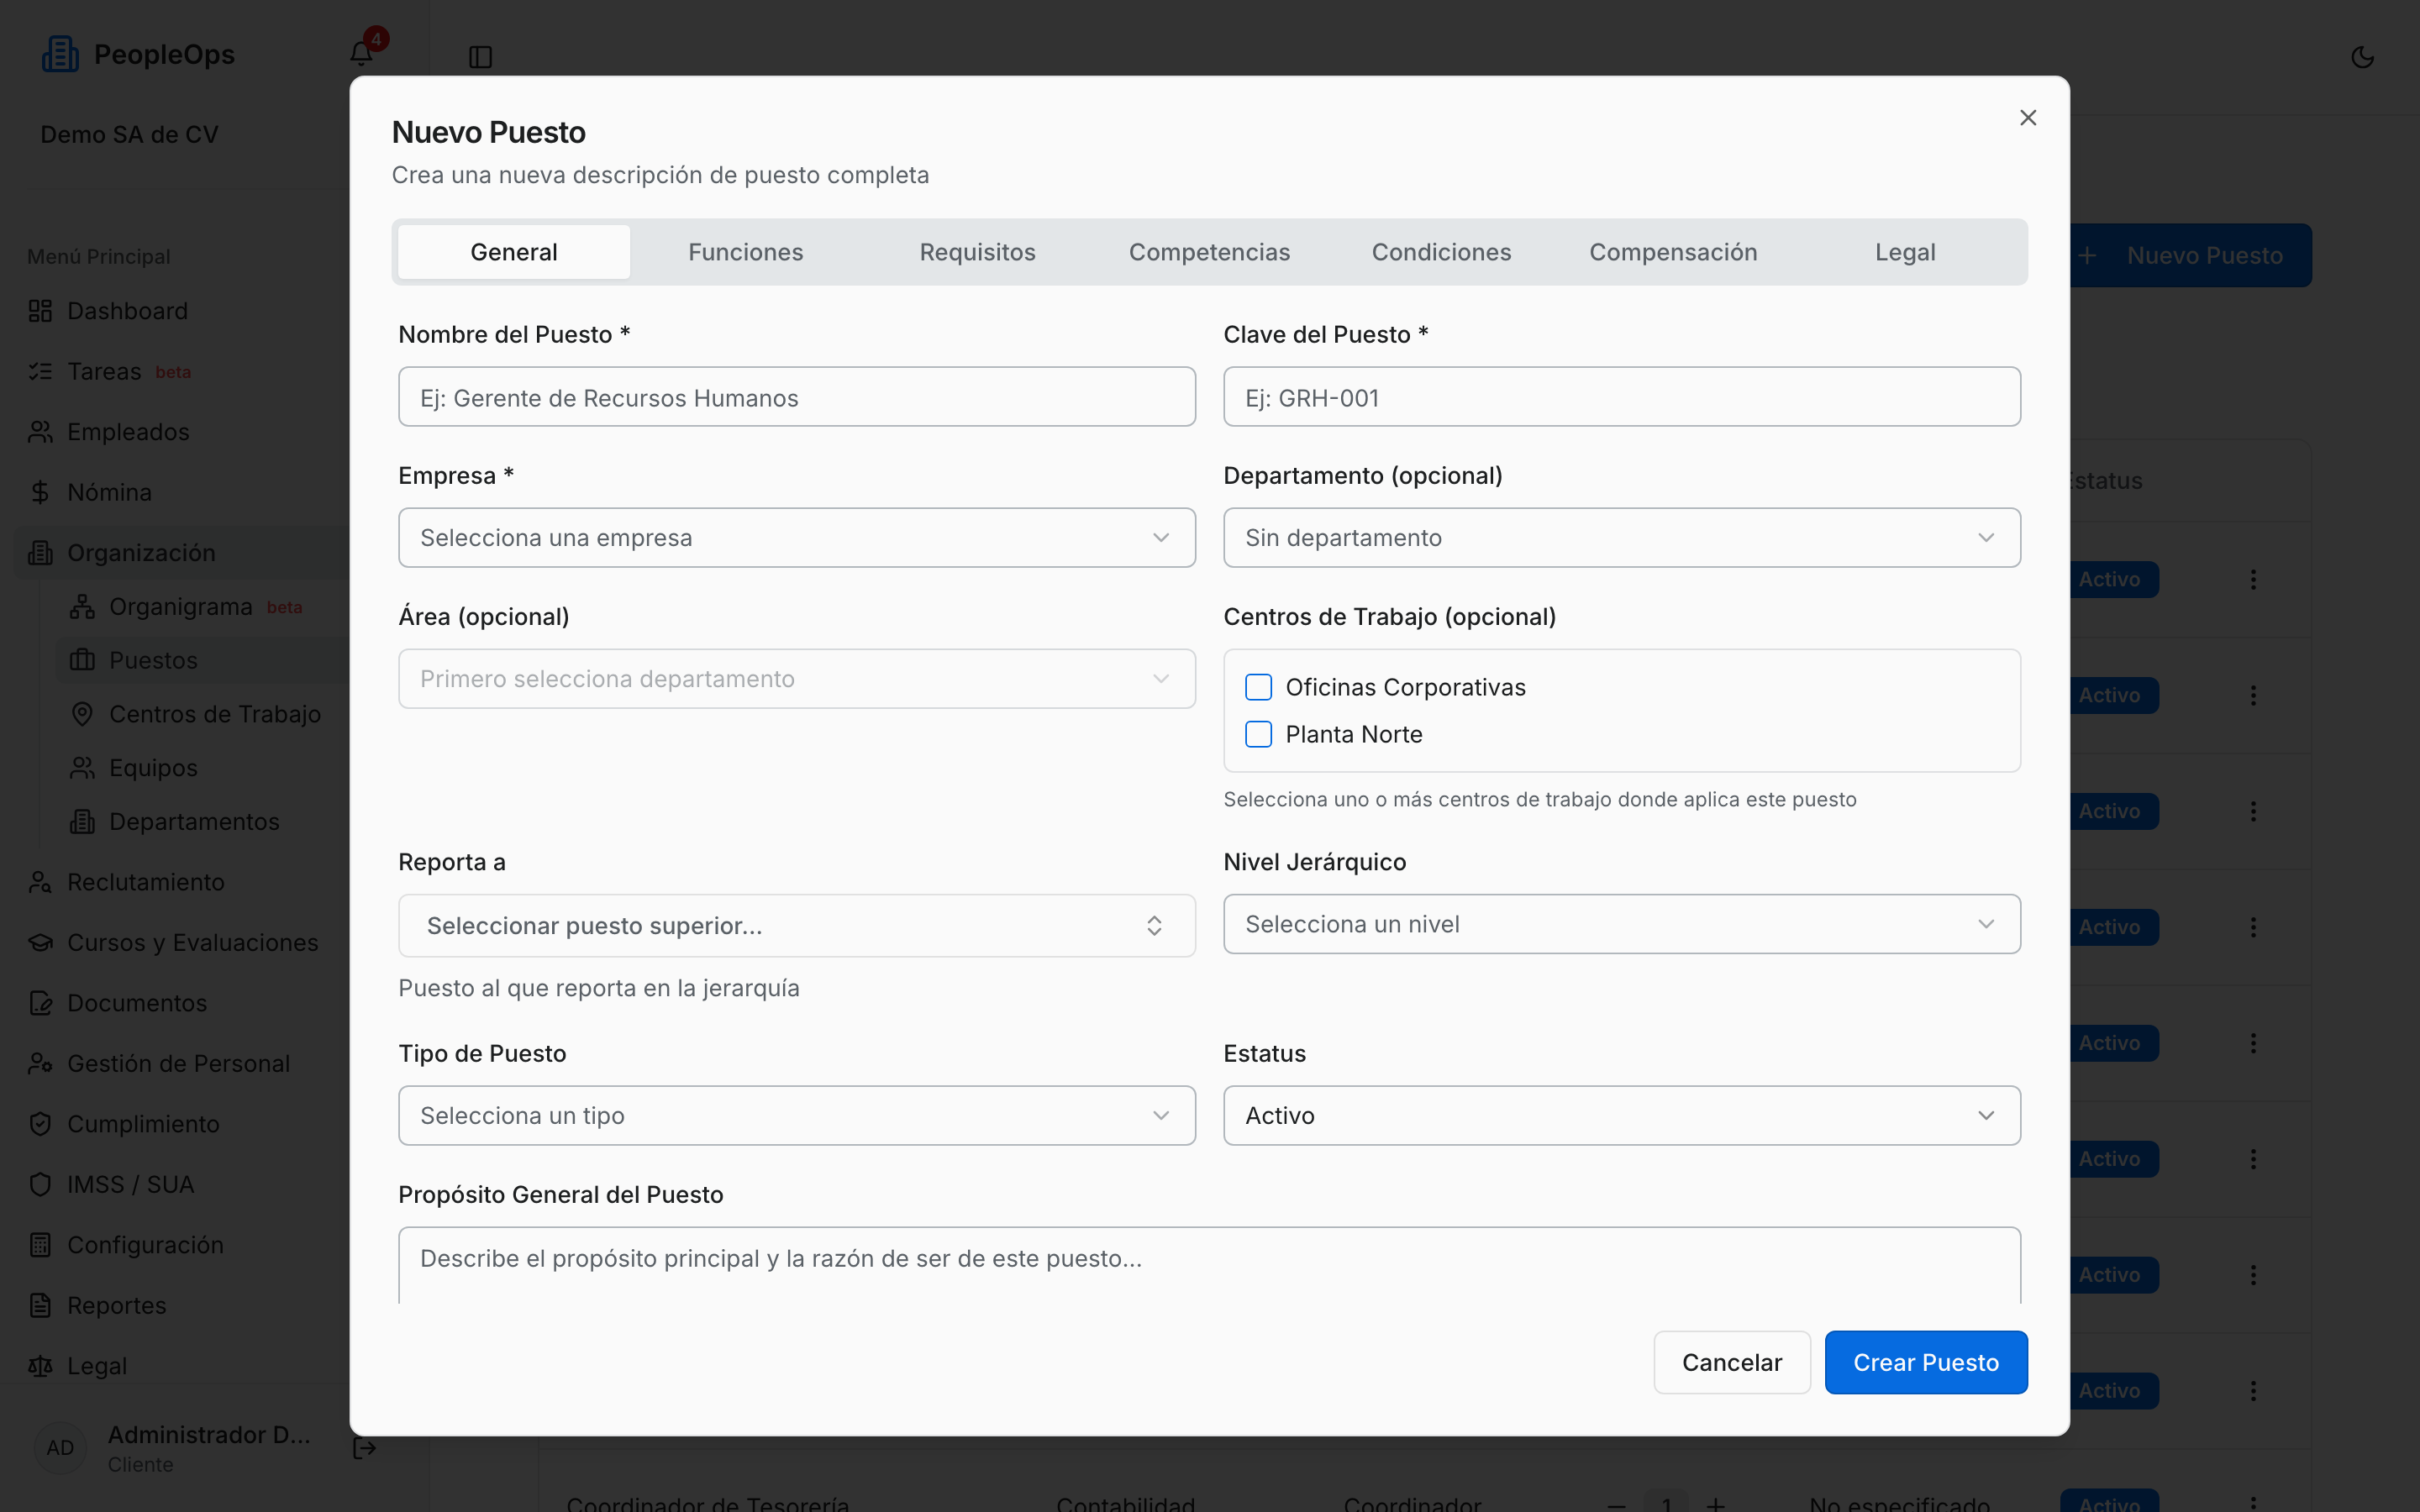Screen dimensions: 2420x1512
Task: Open the Reporta a puesto superior selector
Action: pyautogui.click(x=796, y=926)
